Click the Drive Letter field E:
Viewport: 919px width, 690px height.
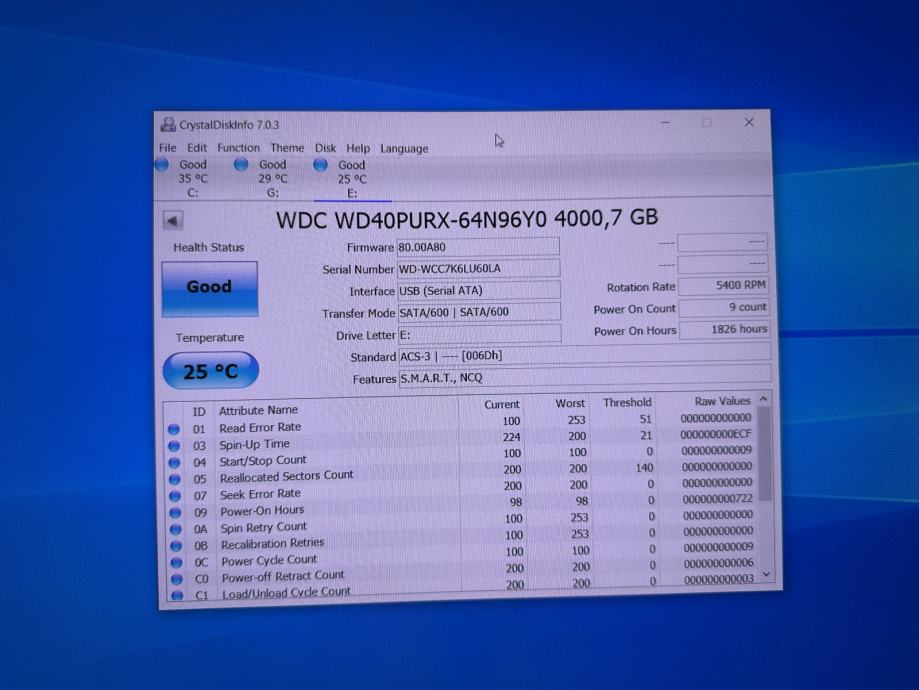point(480,335)
